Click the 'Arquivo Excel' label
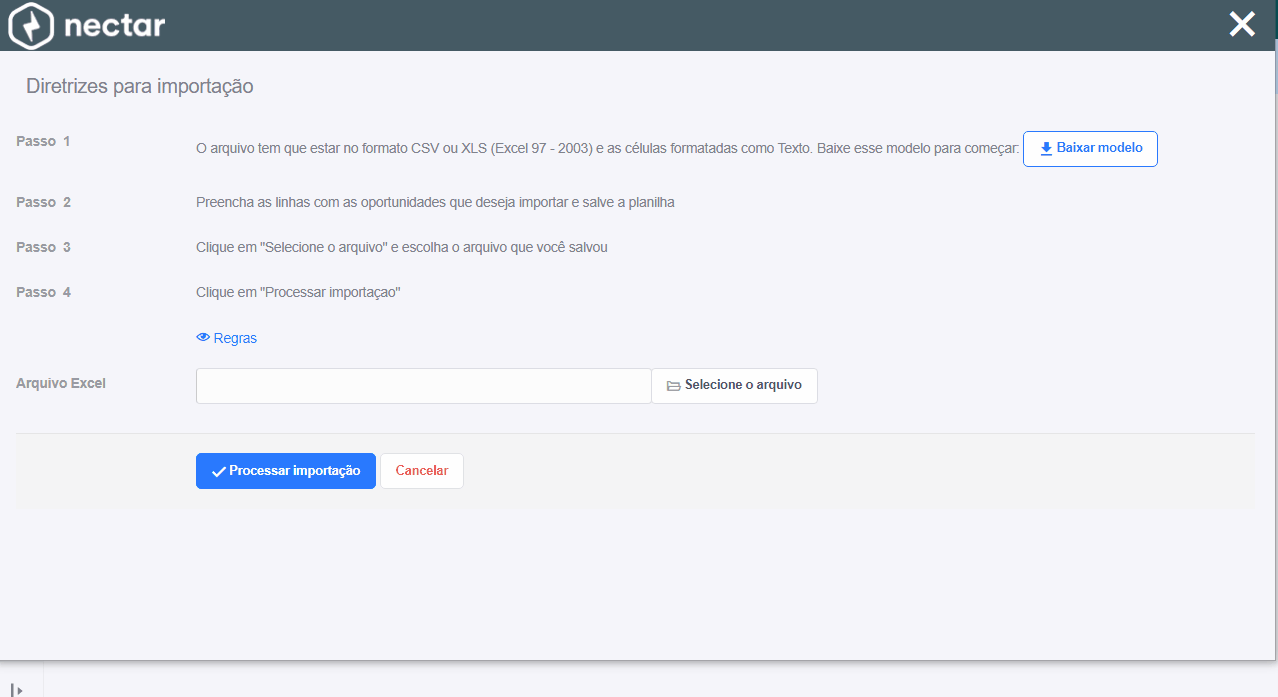The height and width of the screenshot is (697, 1278). click(61, 383)
